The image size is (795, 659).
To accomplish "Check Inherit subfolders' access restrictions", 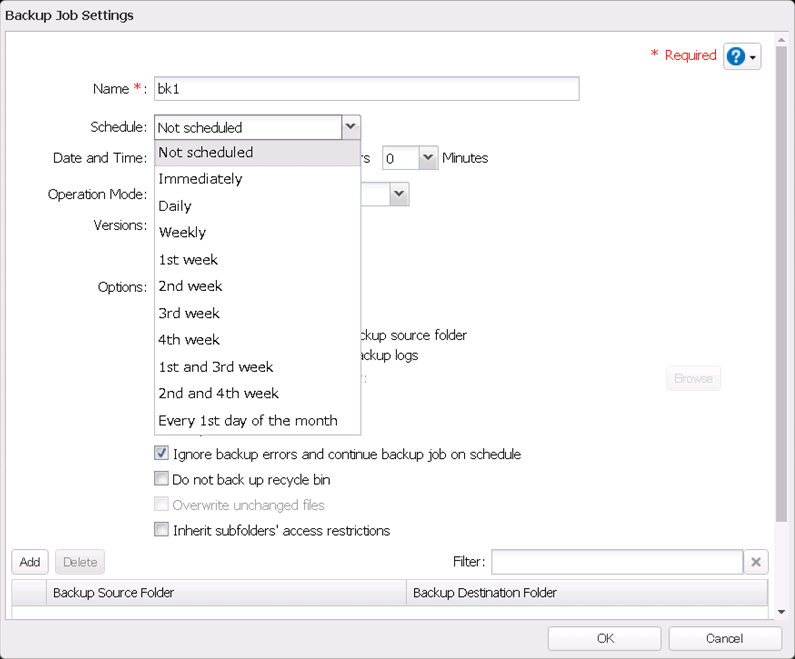I will point(161,530).
